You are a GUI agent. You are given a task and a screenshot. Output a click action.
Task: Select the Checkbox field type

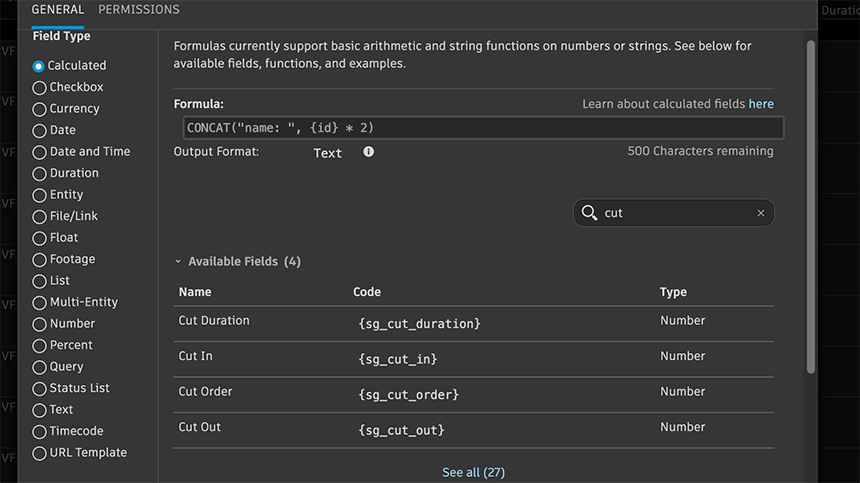coord(39,88)
